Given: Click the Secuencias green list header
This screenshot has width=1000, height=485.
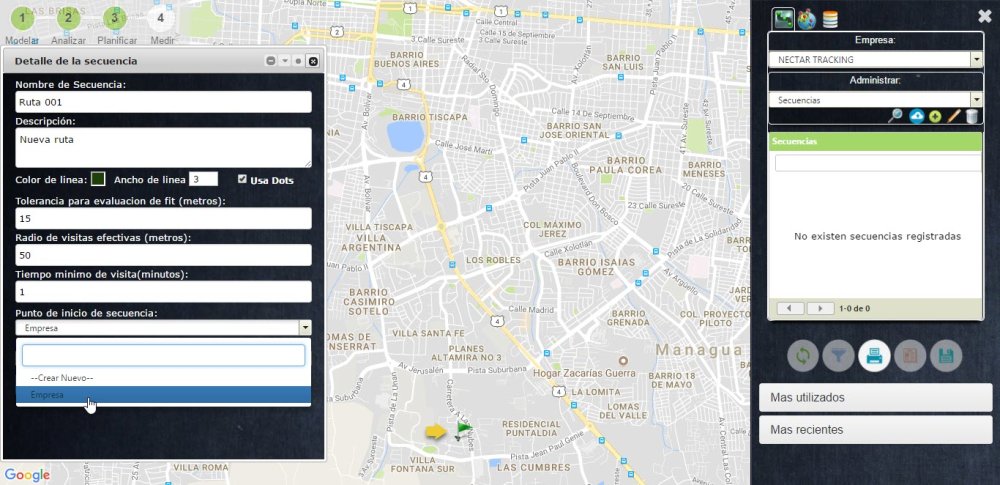Looking at the screenshot, I should coord(876,141).
